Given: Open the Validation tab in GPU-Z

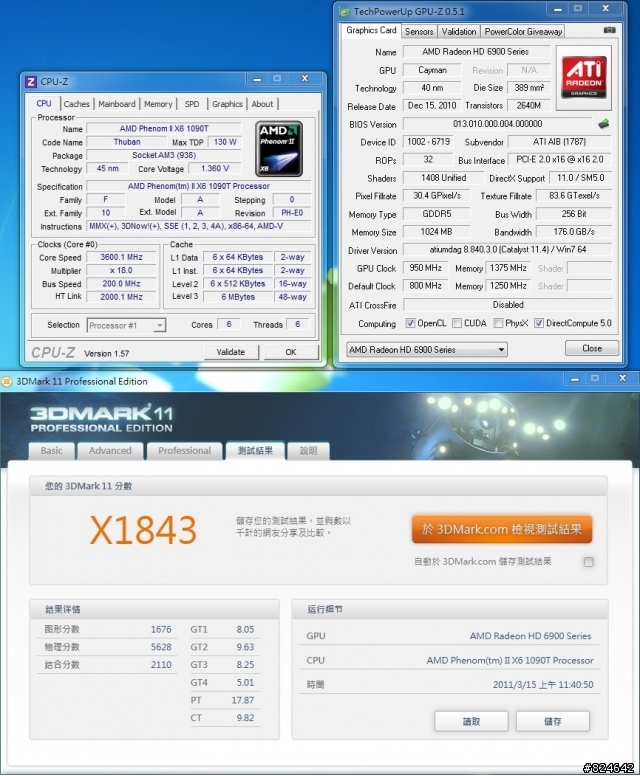Looking at the screenshot, I should pyautogui.click(x=459, y=31).
